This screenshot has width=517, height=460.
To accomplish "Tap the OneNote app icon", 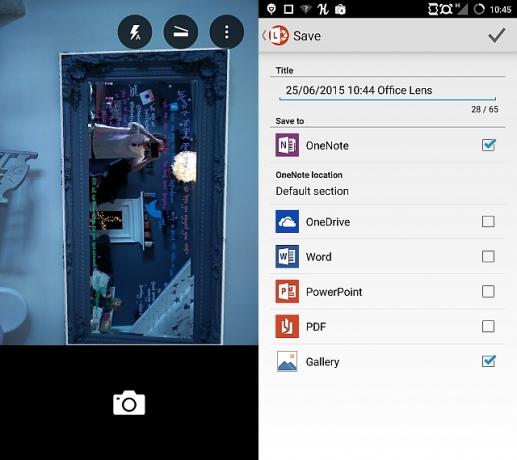I will (x=287, y=145).
